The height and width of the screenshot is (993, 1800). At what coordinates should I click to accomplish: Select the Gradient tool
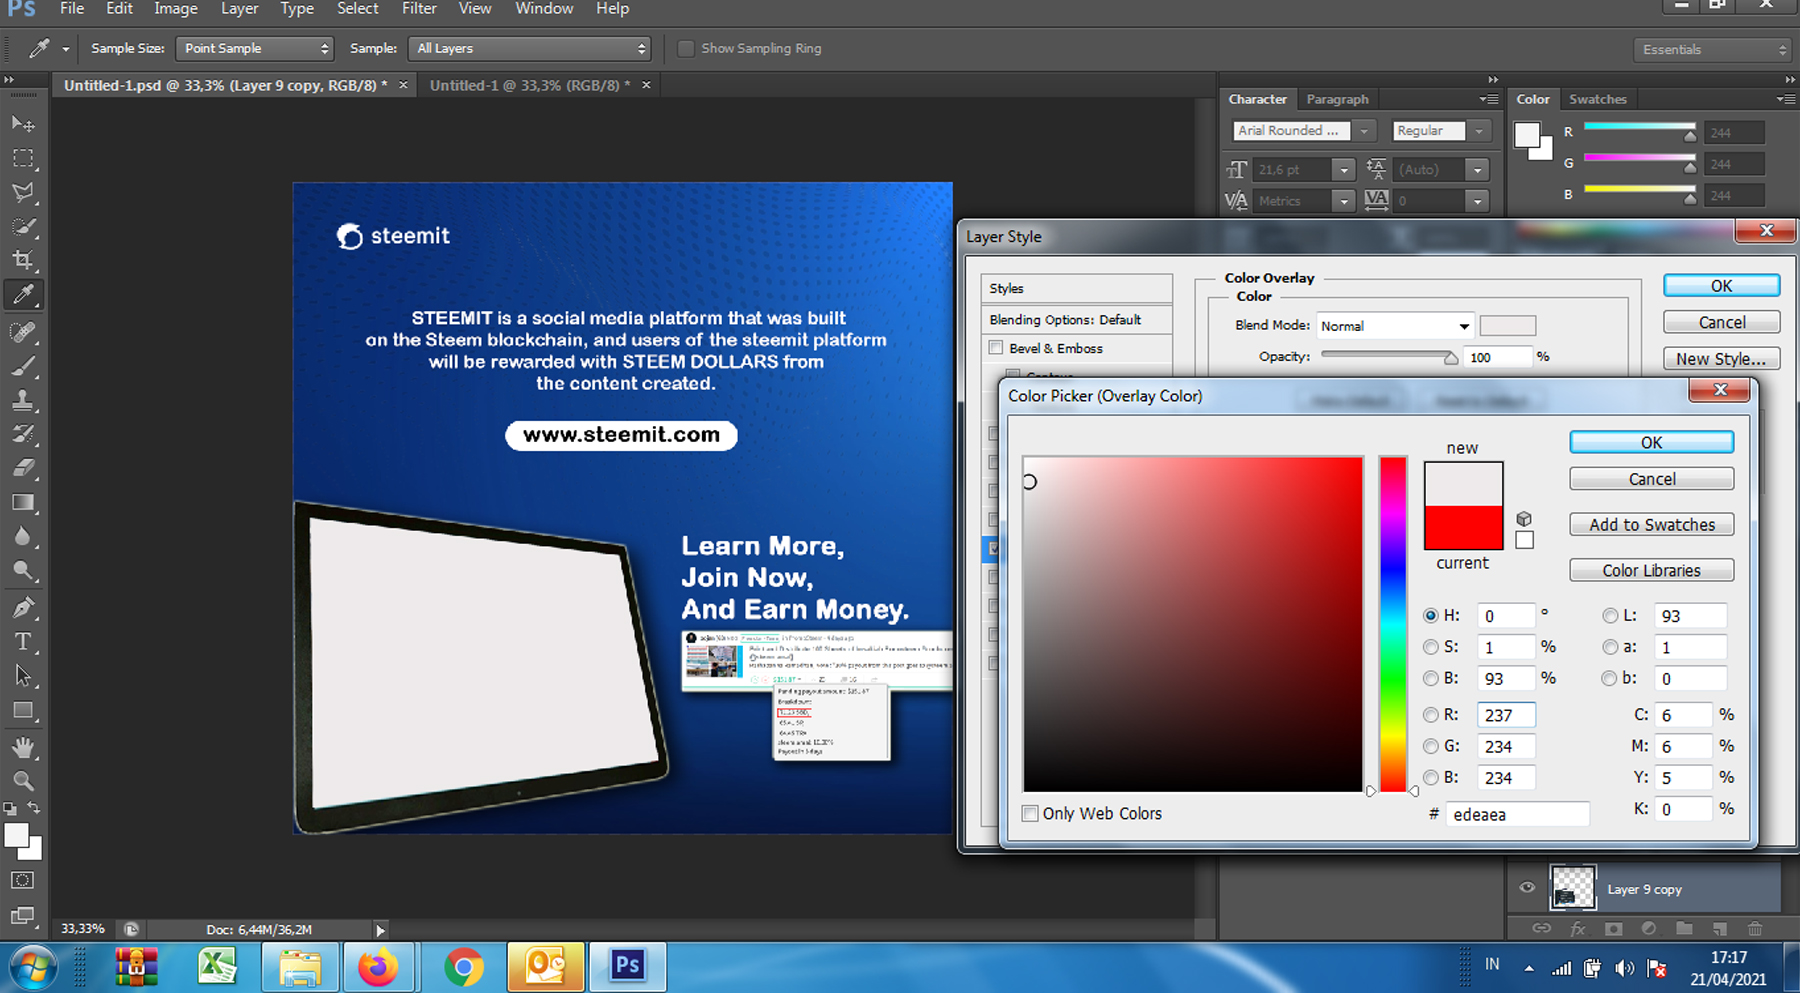[23, 502]
